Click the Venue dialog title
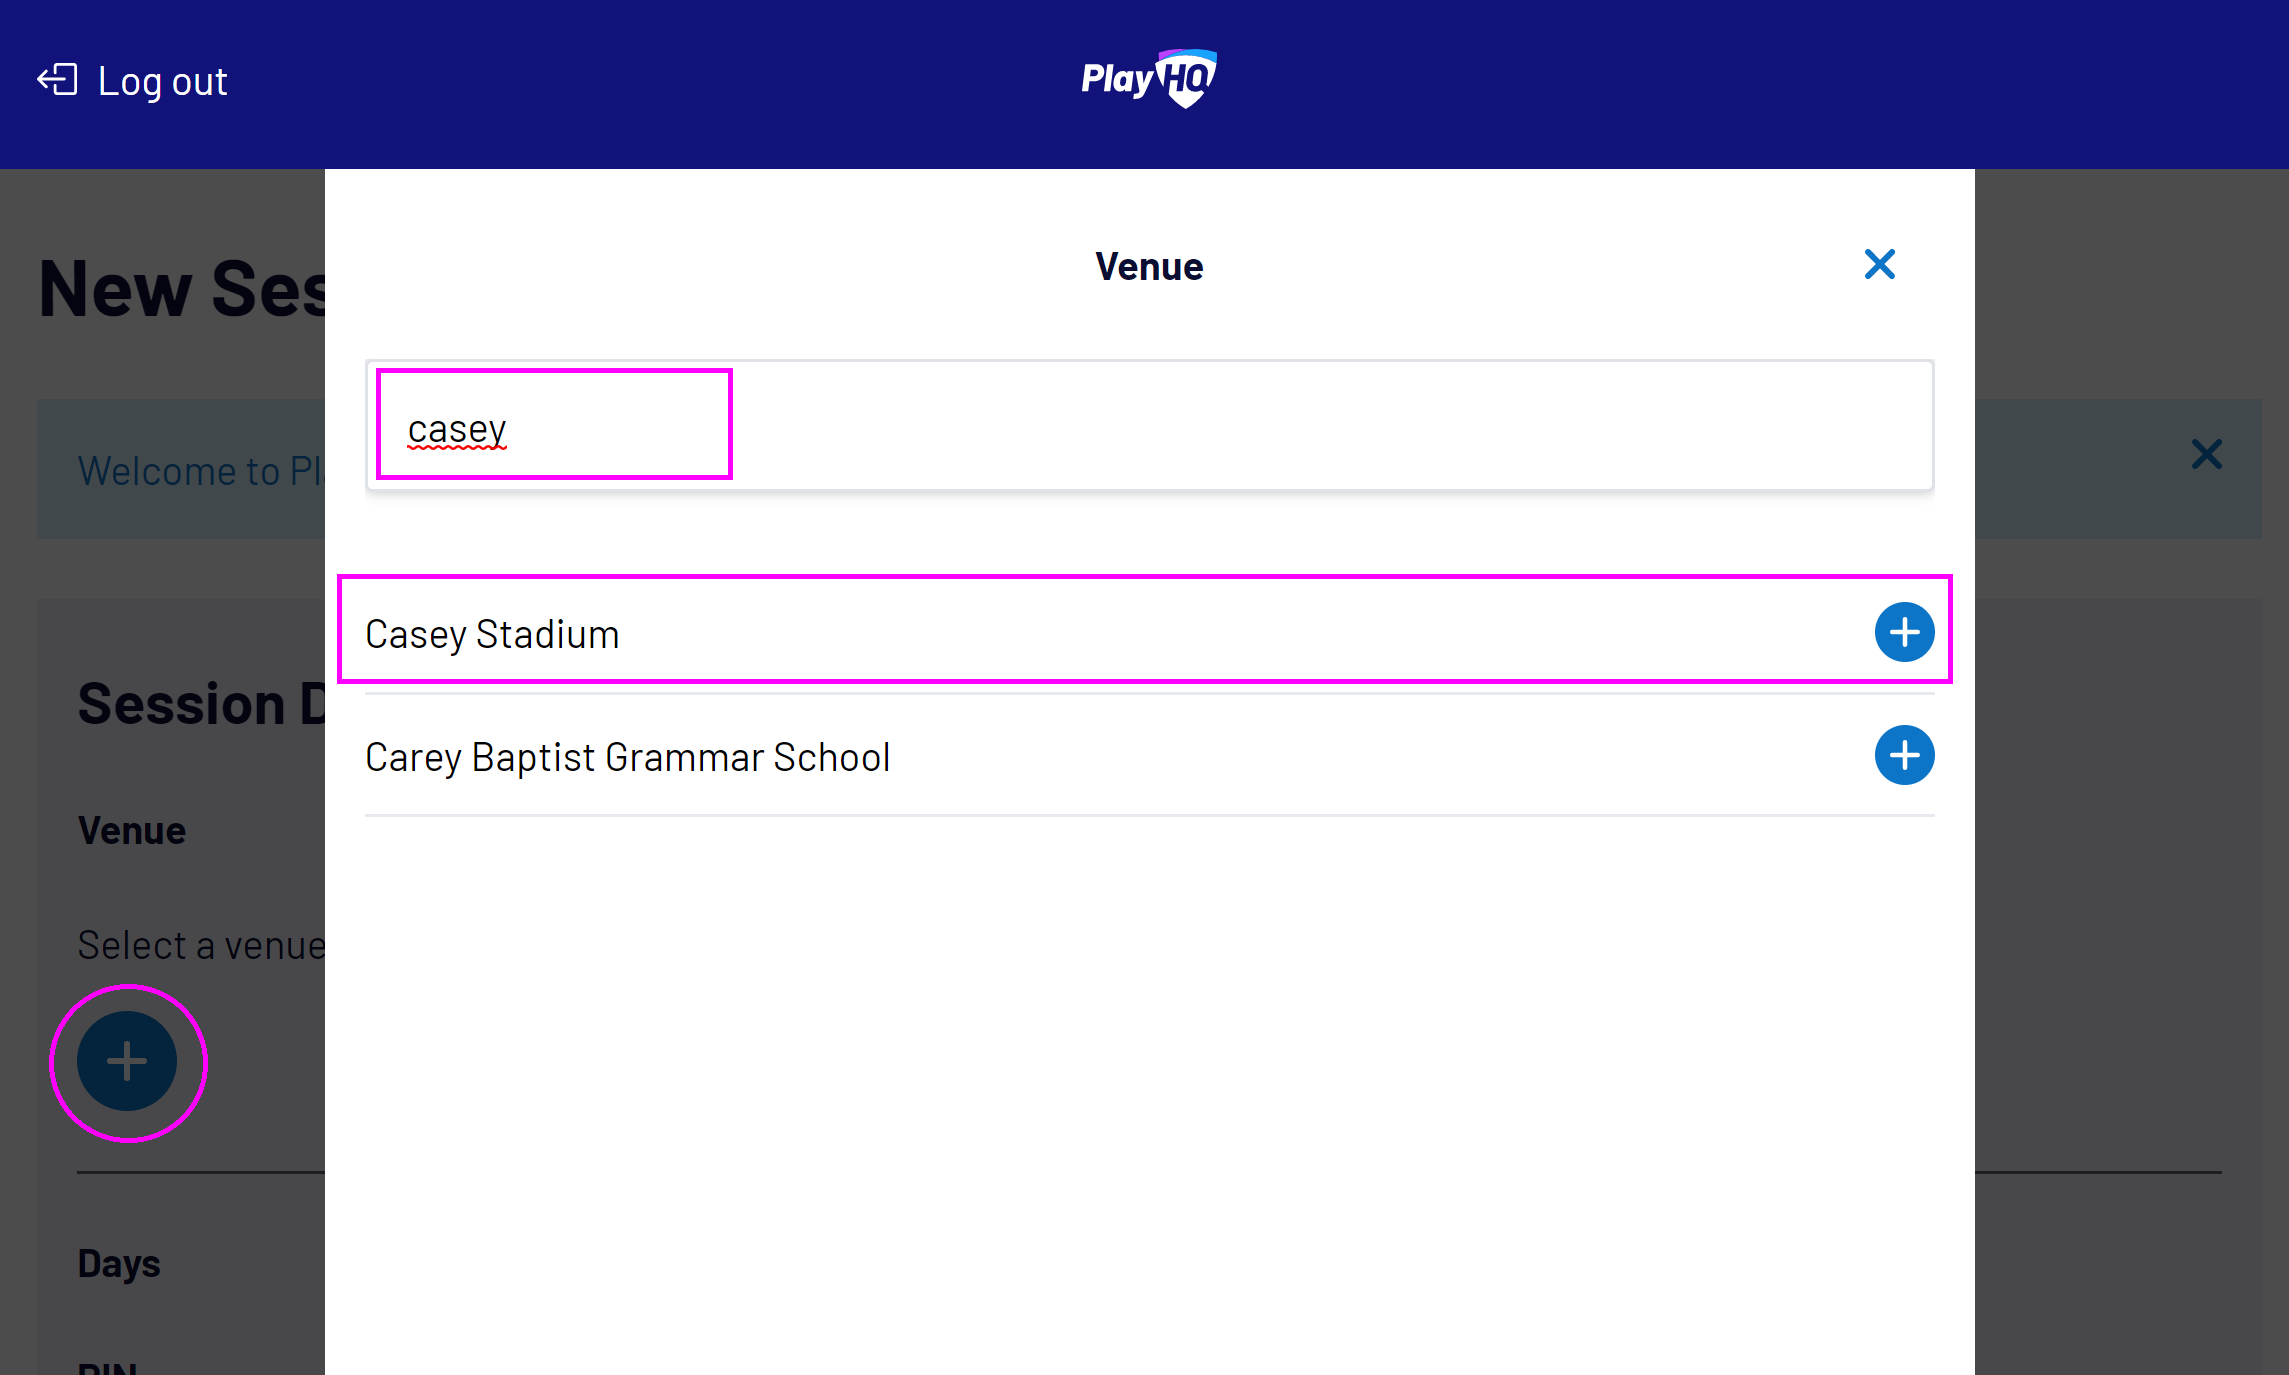Image resolution: width=2289 pixels, height=1375 pixels. coord(1148,267)
